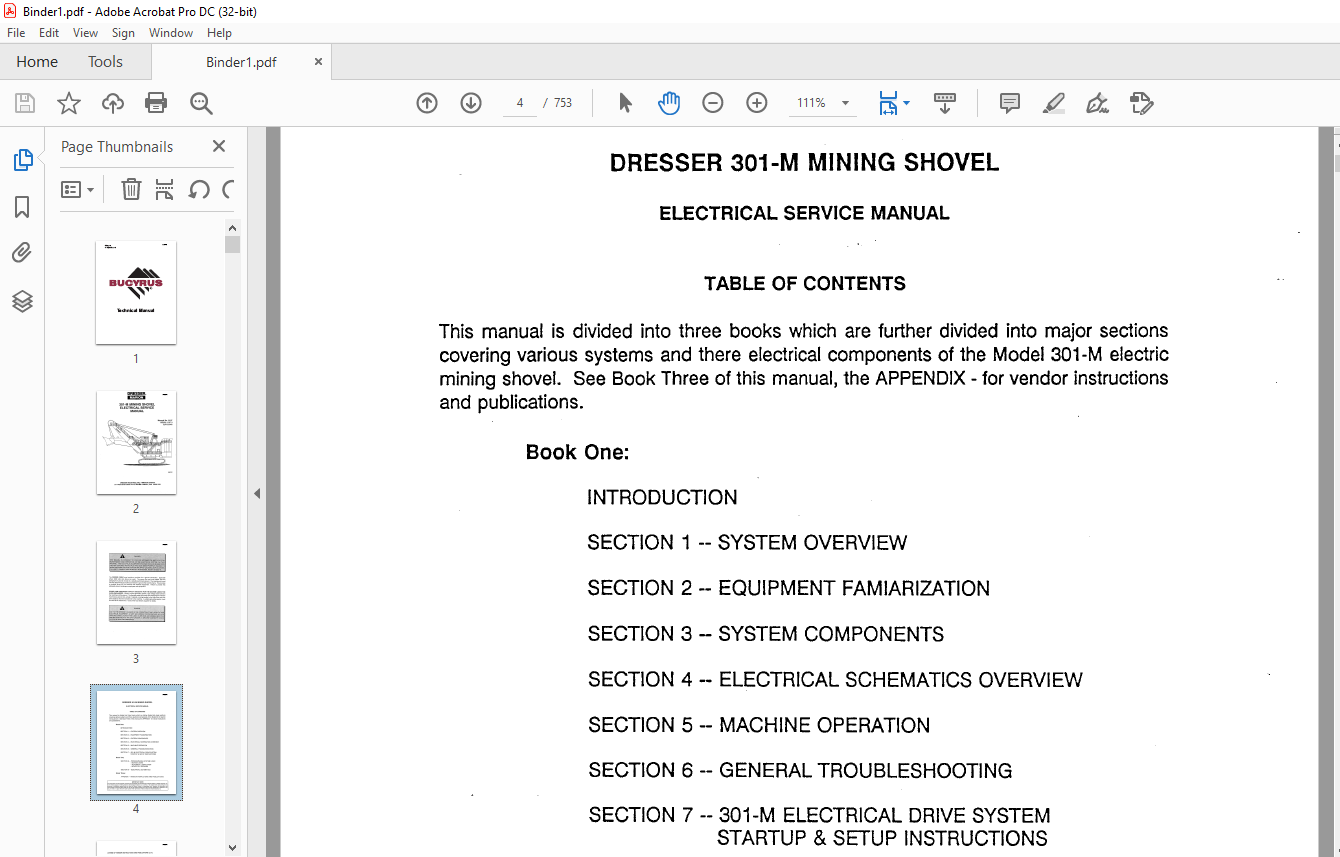Open the Sign document pen tool
1340x857 pixels.
tap(1098, 103)
